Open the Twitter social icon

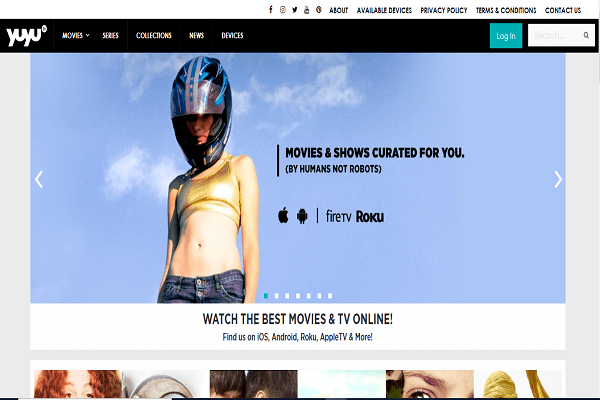pos(294,10)
